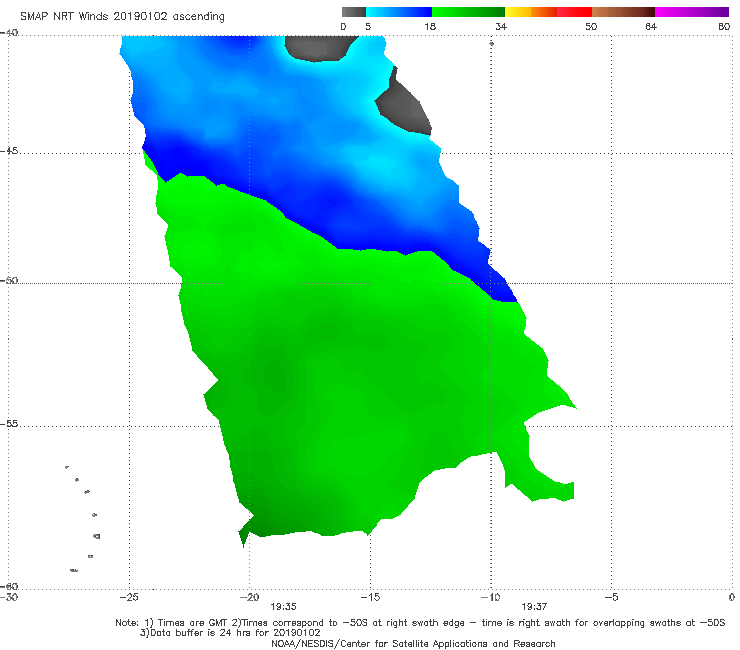The height and width of the screenshot is (650, 740).
Task: Click the note line '3)Data buffer is 24 hrs'
Action: (x=230, y=633)
